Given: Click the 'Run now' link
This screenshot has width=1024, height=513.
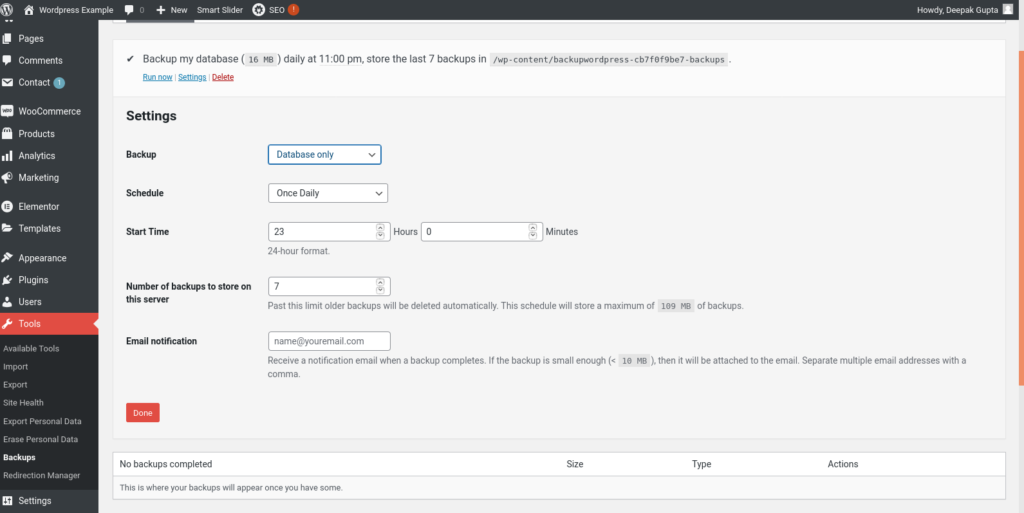Looking at the screenshot, I should click(157, 77).
